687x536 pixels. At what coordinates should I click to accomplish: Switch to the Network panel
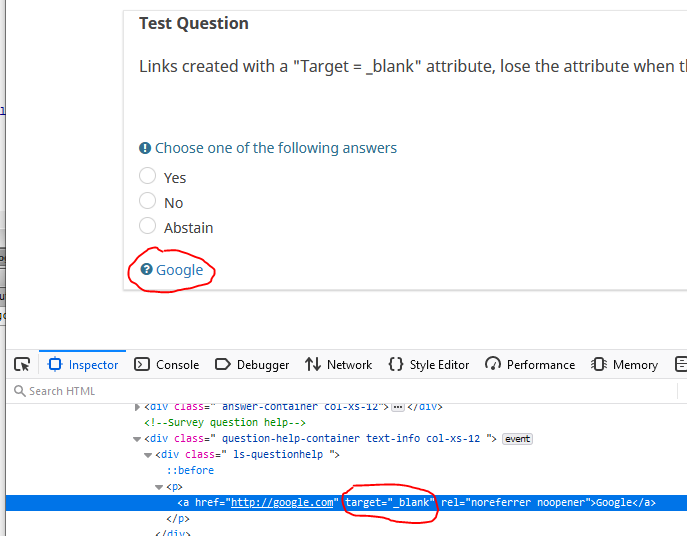pyautogui.click(x=338, y=365)
